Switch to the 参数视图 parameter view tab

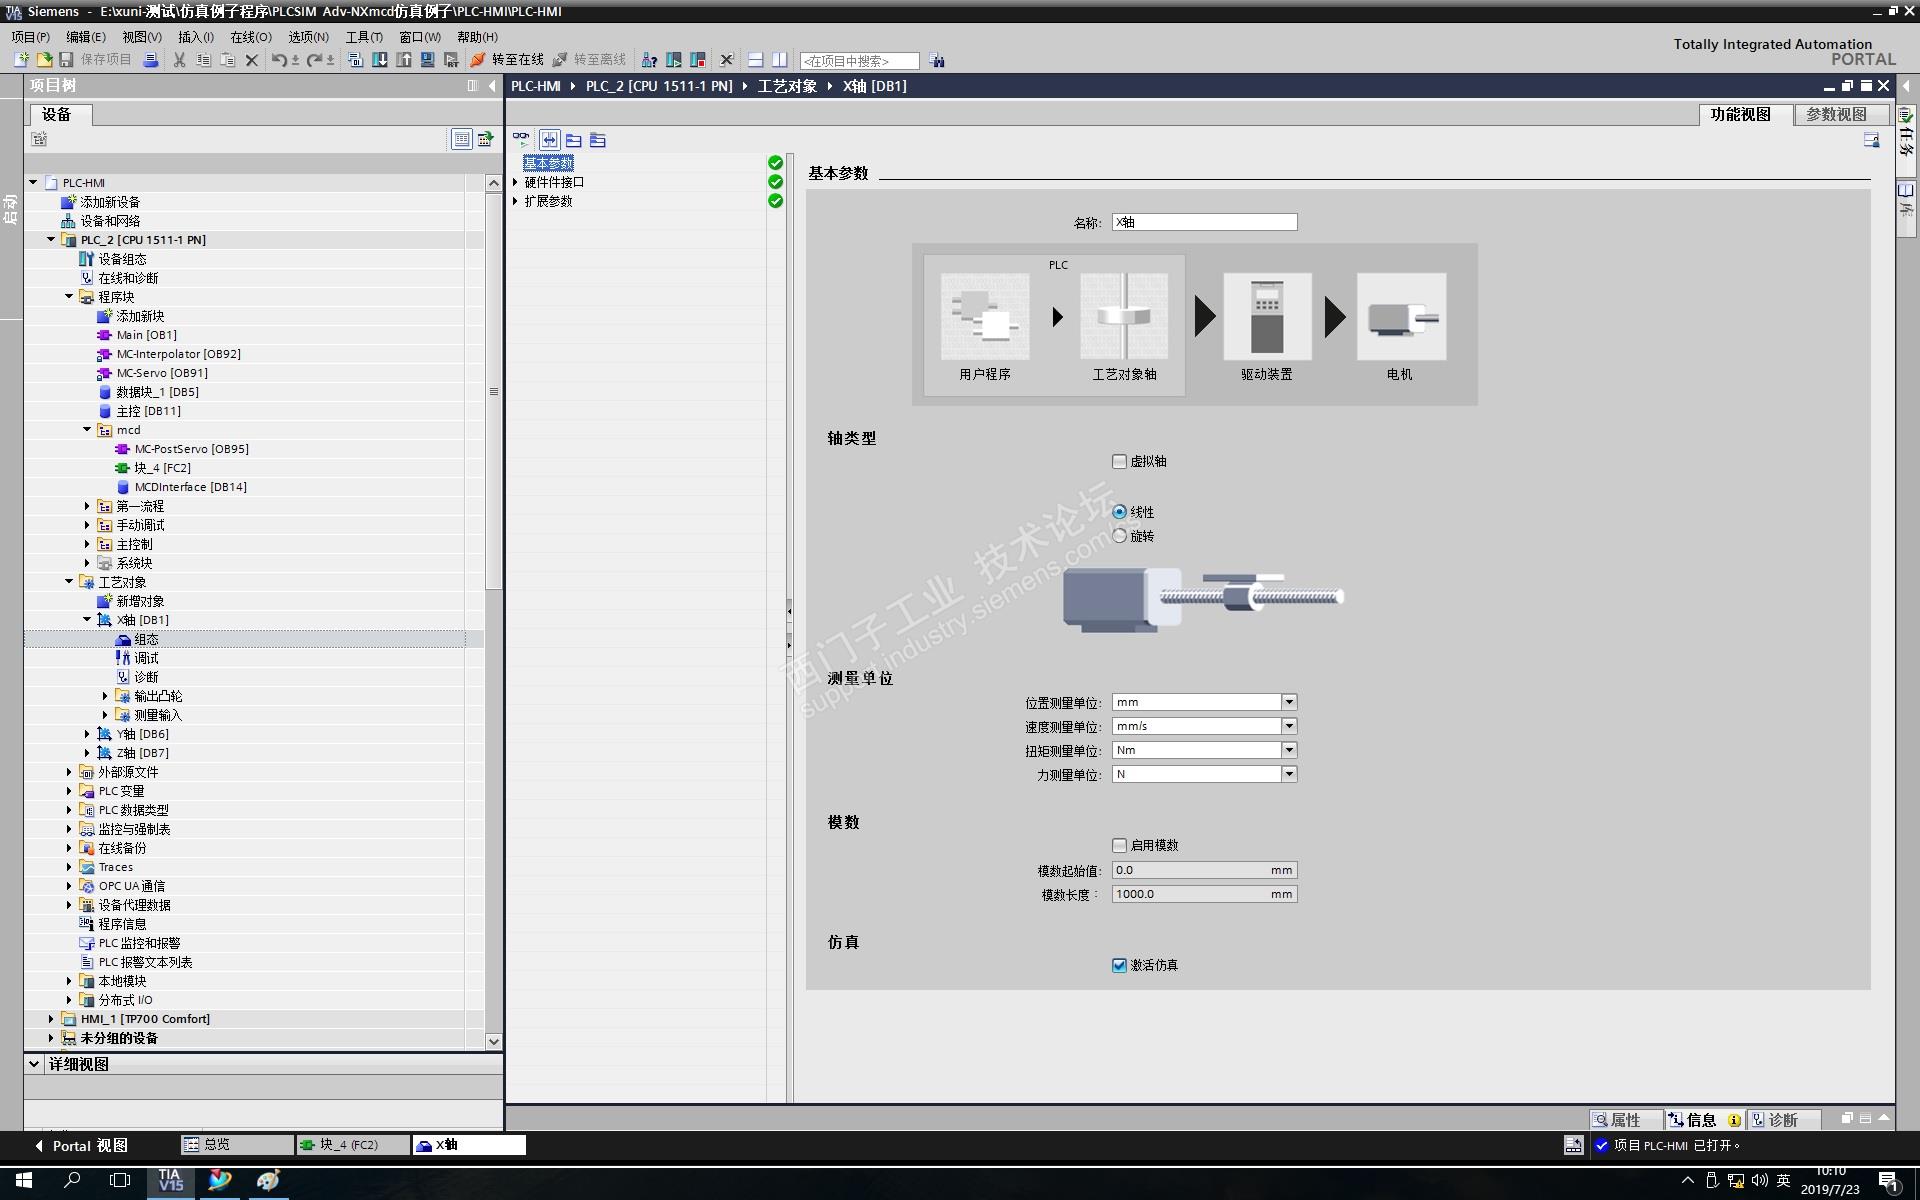[1836, 114]
